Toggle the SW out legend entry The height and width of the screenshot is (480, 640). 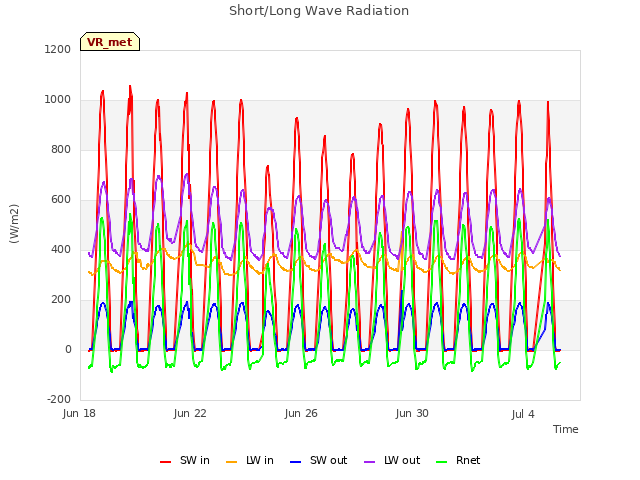(318, 460)
